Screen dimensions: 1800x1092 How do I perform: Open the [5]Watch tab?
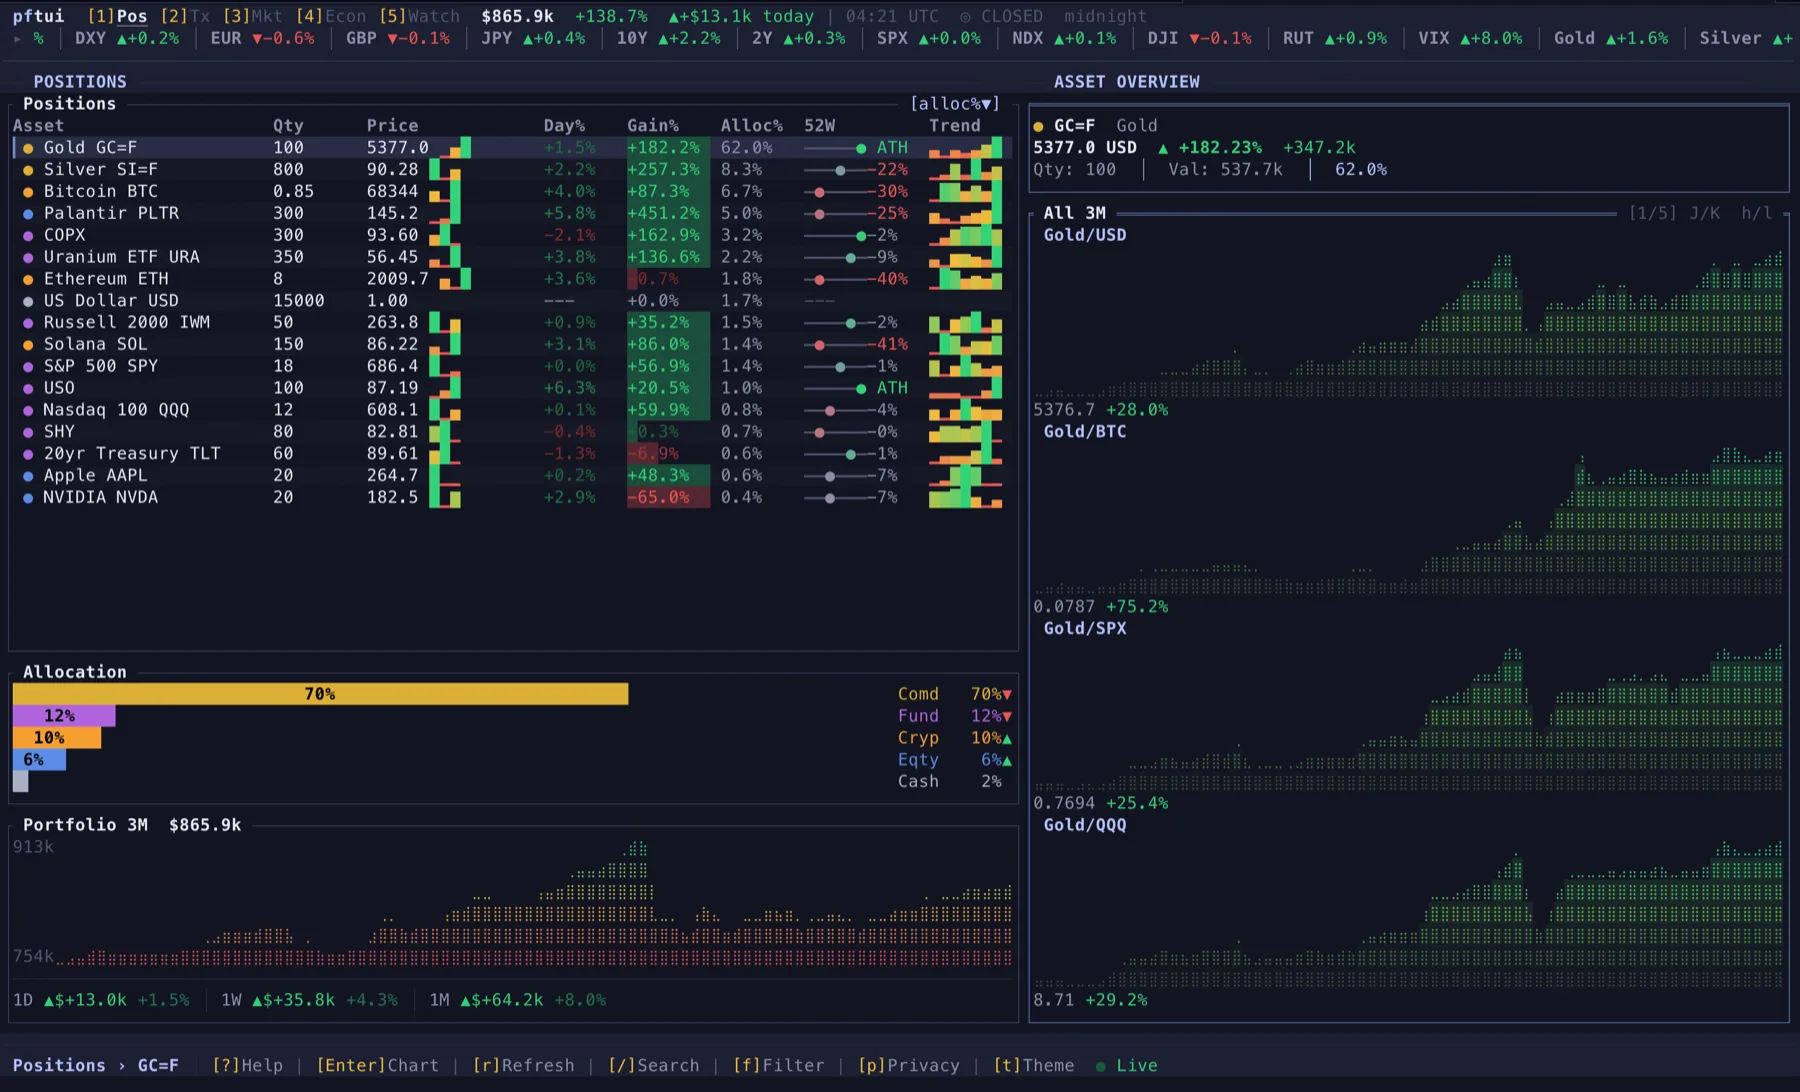click(419, 16)
